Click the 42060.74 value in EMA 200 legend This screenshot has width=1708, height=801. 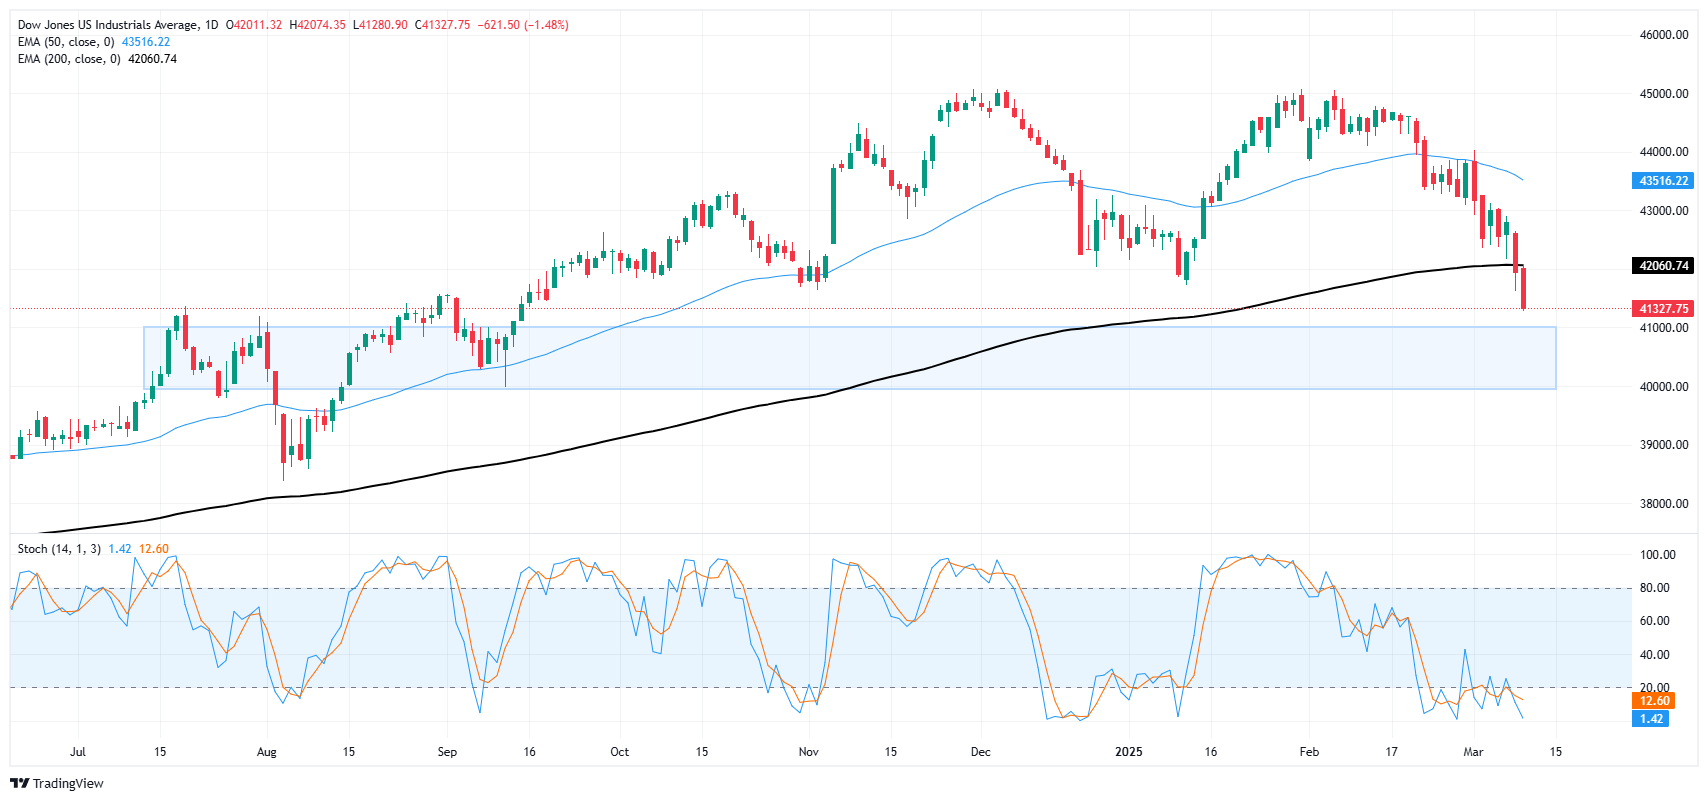point(152,59)
